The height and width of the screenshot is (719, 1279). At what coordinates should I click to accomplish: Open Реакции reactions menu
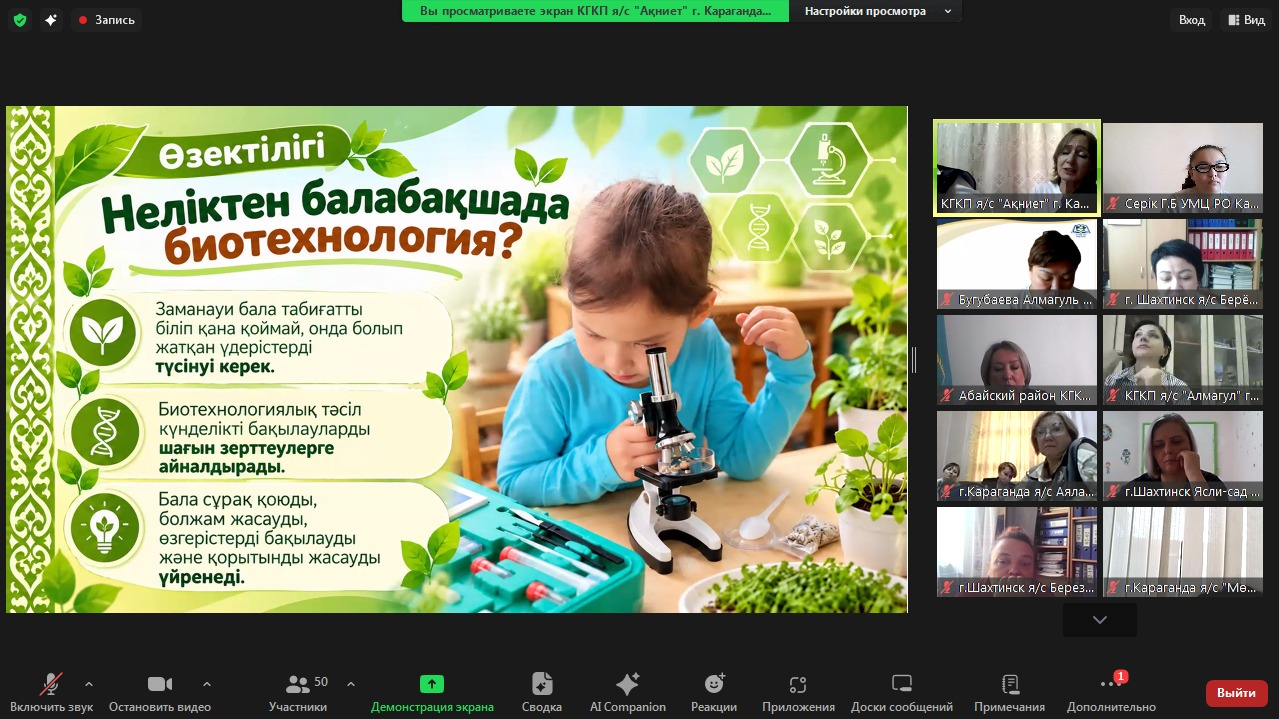tap(714, 692)
